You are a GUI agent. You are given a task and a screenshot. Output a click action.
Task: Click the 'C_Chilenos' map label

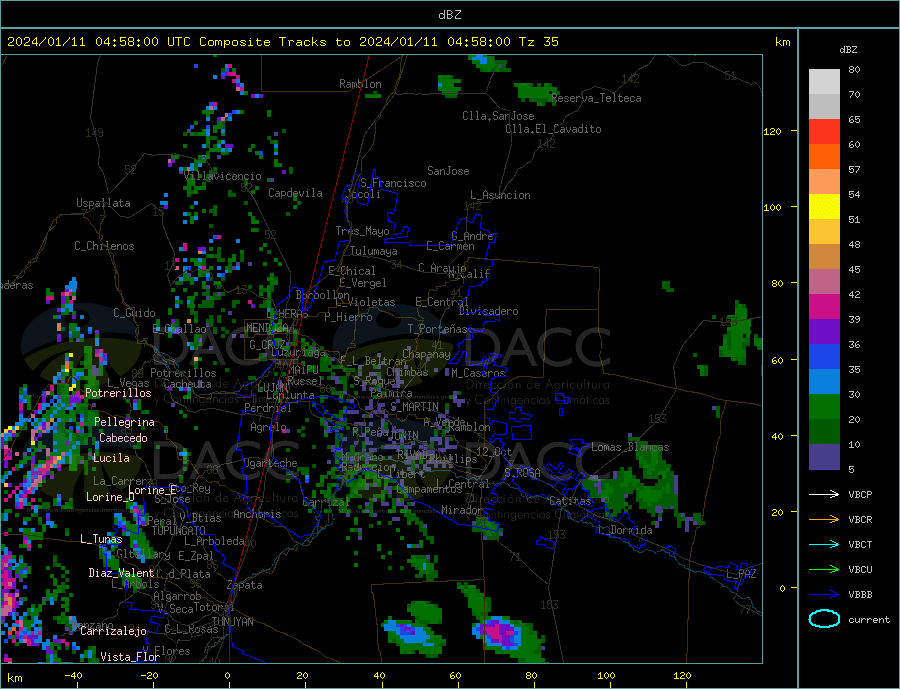104,246
